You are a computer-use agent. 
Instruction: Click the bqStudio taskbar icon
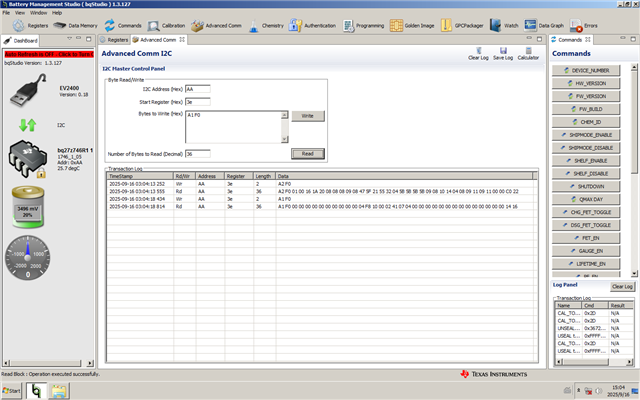[36, 391]
